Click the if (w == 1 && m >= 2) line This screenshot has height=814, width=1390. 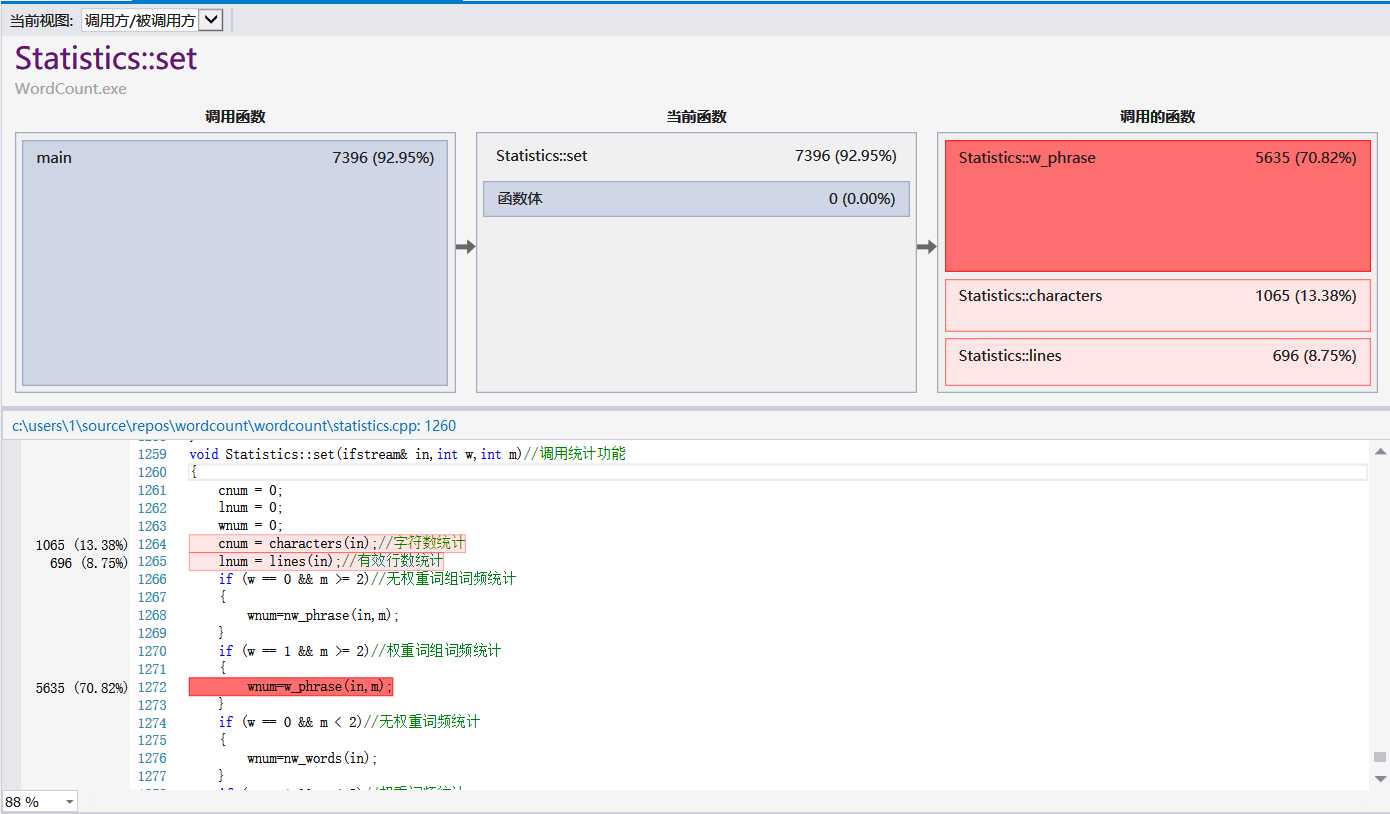pos(360,651)
